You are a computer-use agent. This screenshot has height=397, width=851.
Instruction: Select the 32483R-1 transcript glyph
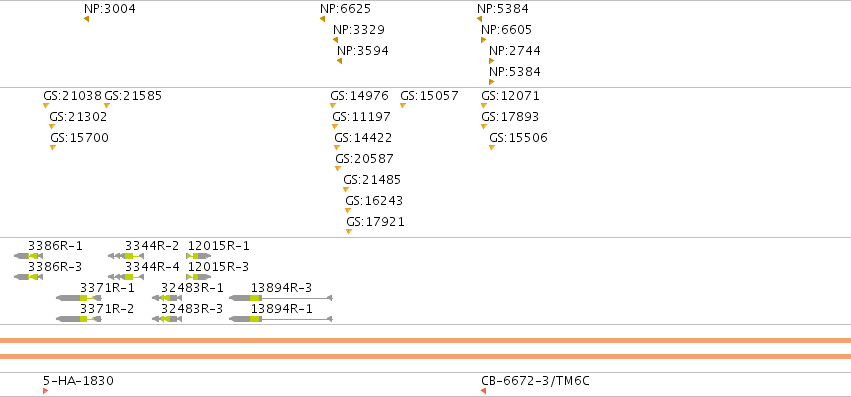pos(167,298)
